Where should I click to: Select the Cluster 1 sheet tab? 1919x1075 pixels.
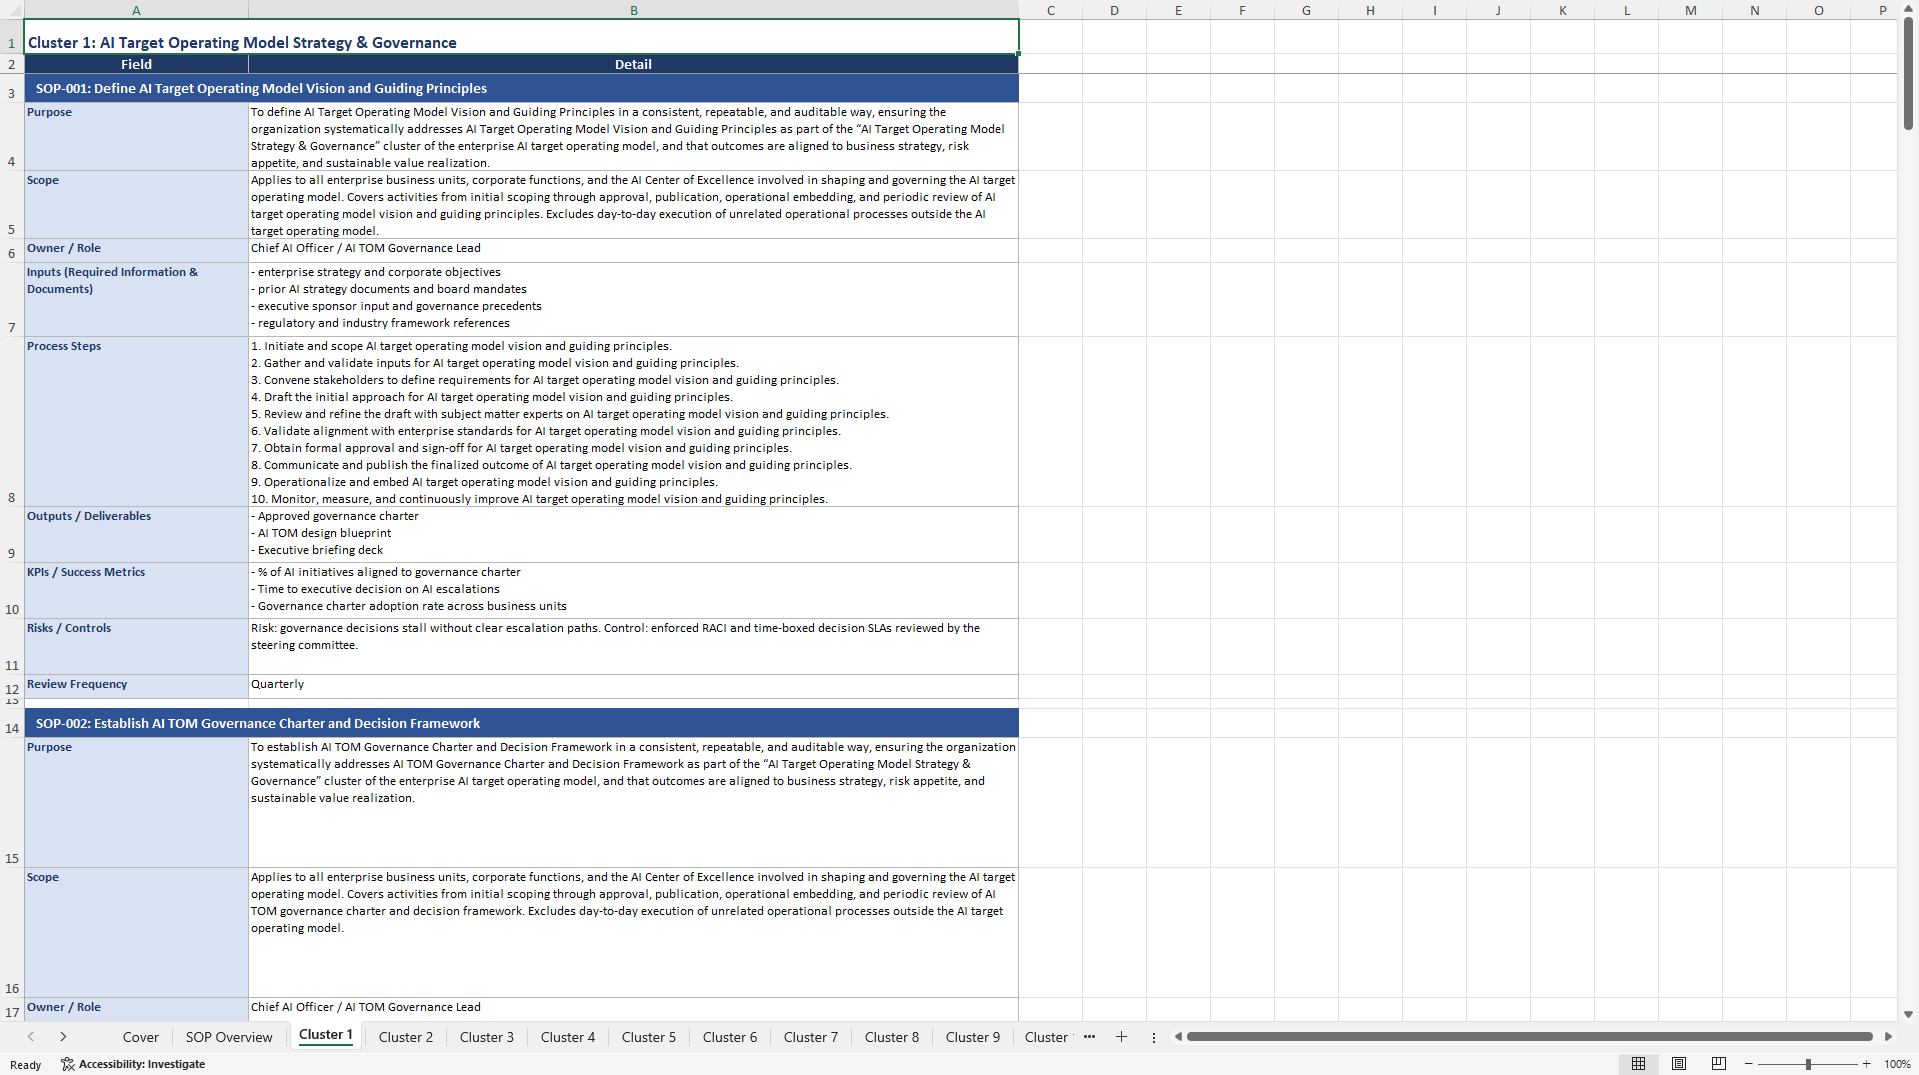(x=326, y=1035)
